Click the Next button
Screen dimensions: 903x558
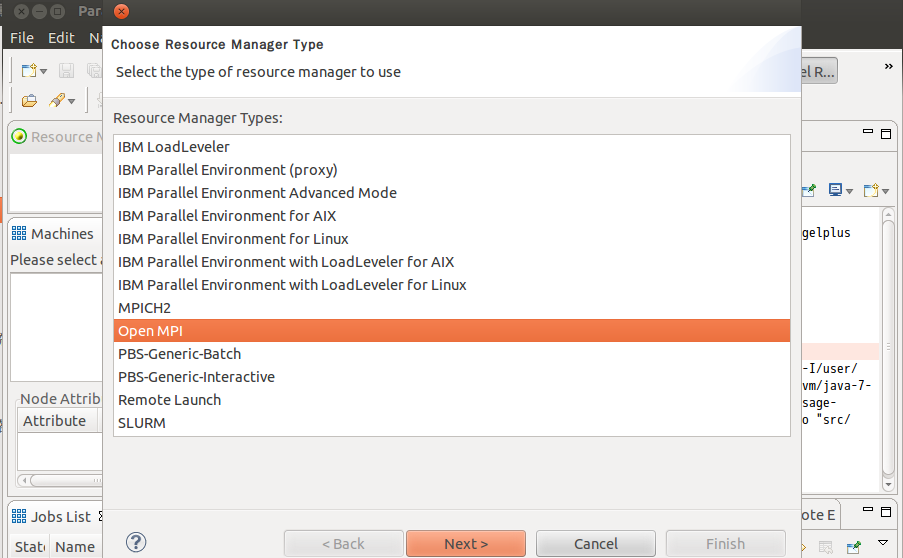[466, 544]
